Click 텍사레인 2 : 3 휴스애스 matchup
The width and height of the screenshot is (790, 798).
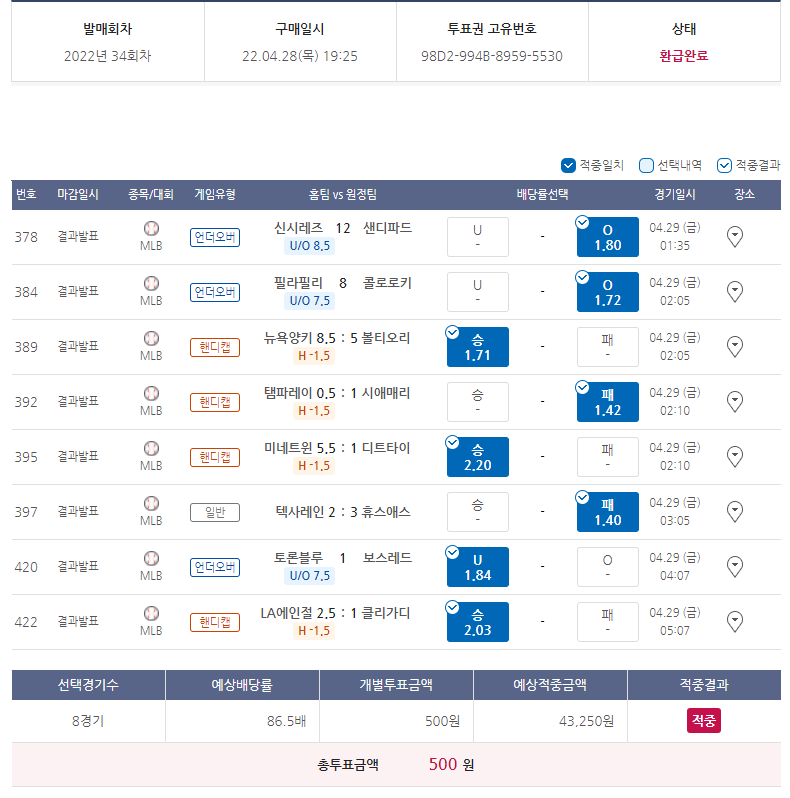[x=343, y=512]
